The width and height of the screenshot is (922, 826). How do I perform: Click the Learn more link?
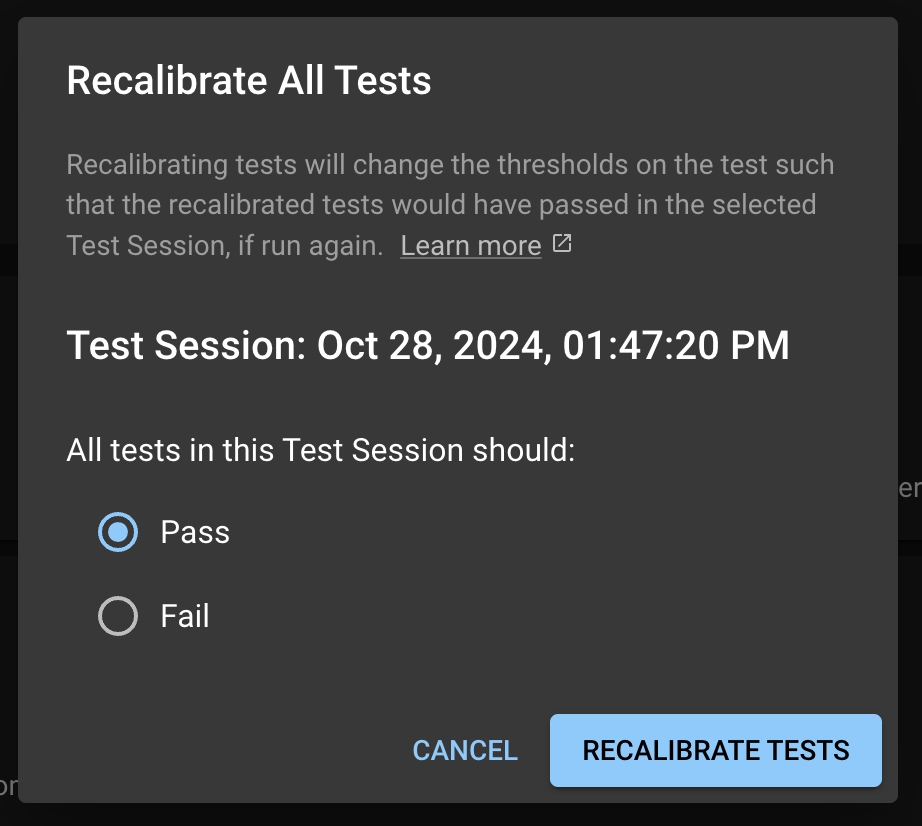pyautogui.click(x=470, y=245)
